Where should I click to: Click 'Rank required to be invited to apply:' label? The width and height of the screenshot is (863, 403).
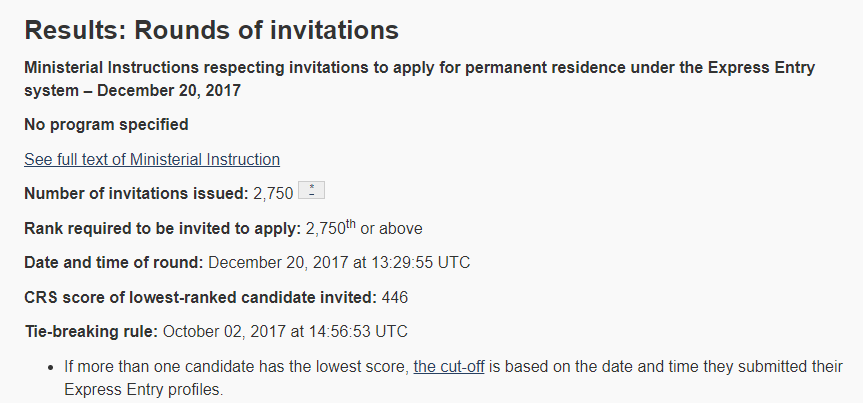click(162, 228)
